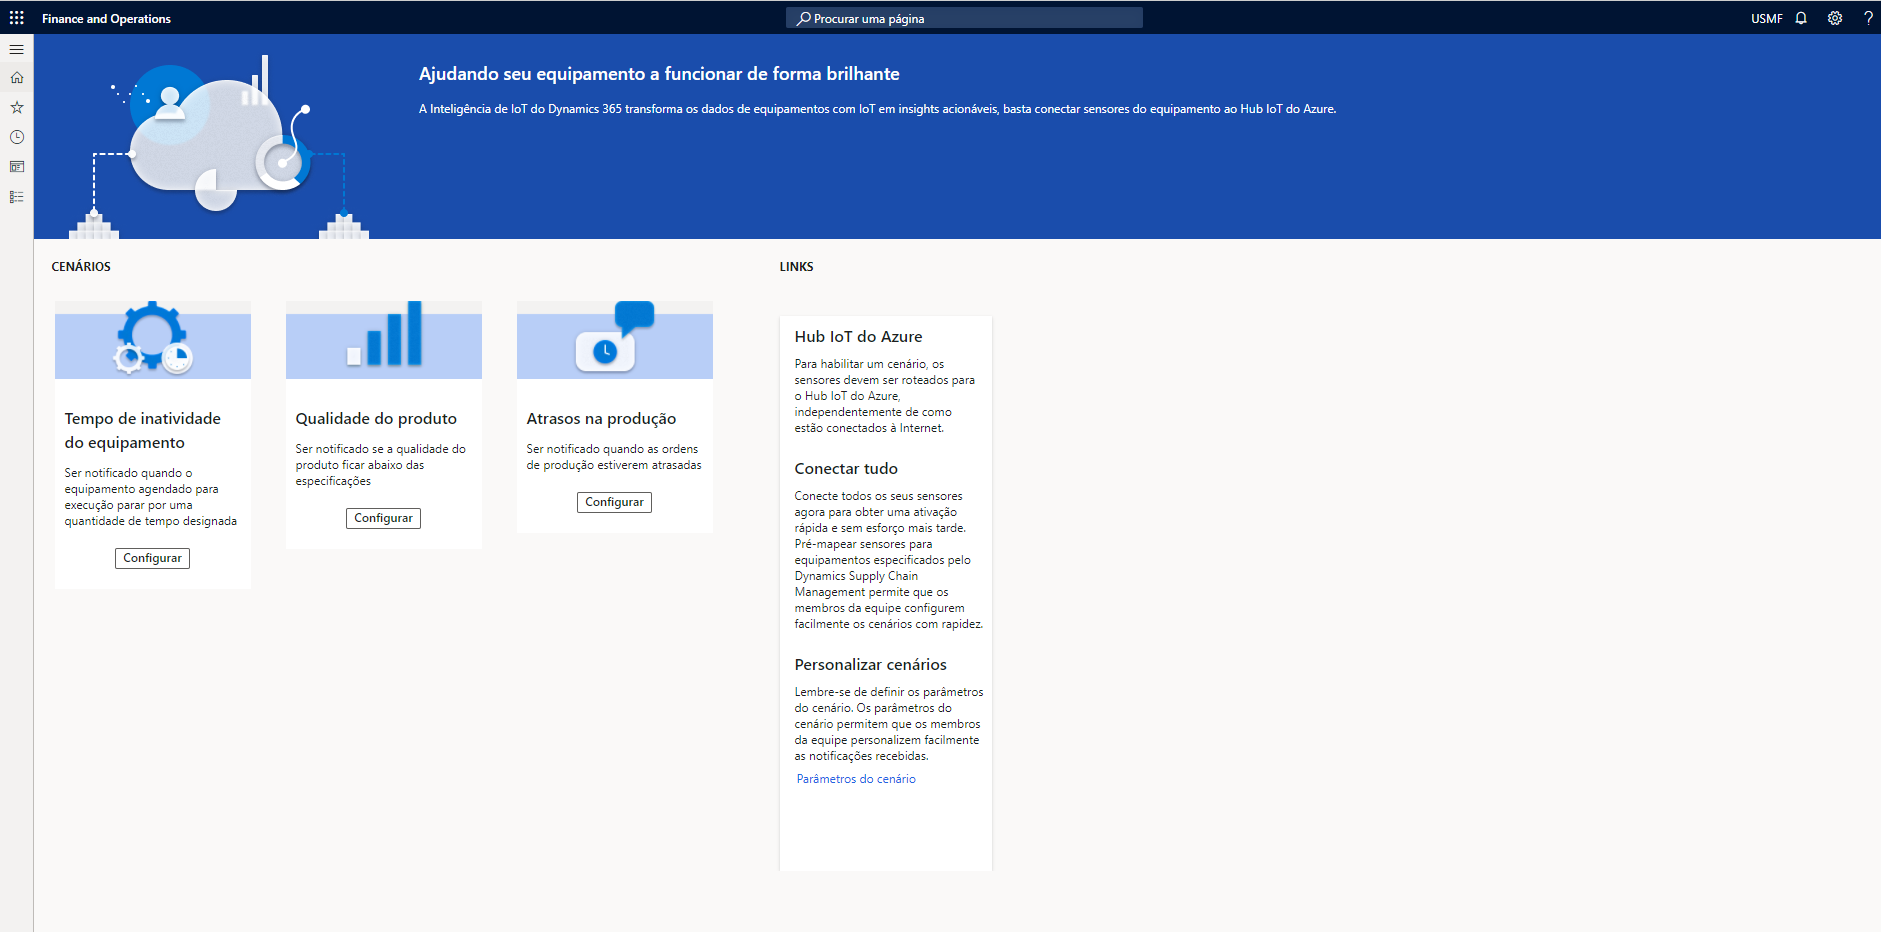Viewport: 1881px width, 932px height.
Task: Click the product quality bar chart thumbnail
Action: pos(384,340)
